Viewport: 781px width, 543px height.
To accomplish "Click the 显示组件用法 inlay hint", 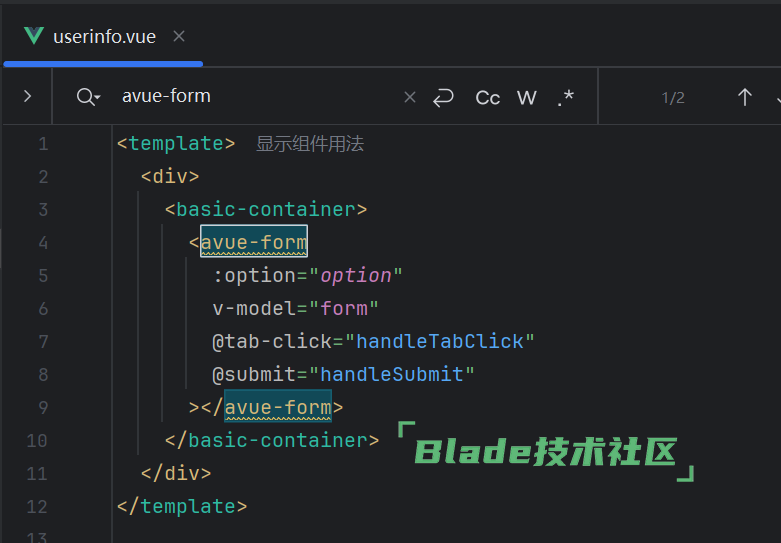I will 310,144.
